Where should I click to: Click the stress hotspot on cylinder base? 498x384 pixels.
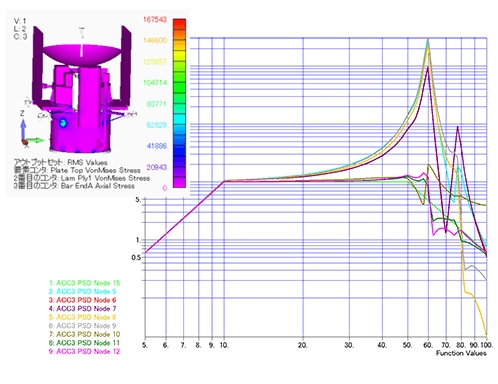[63, 123]
